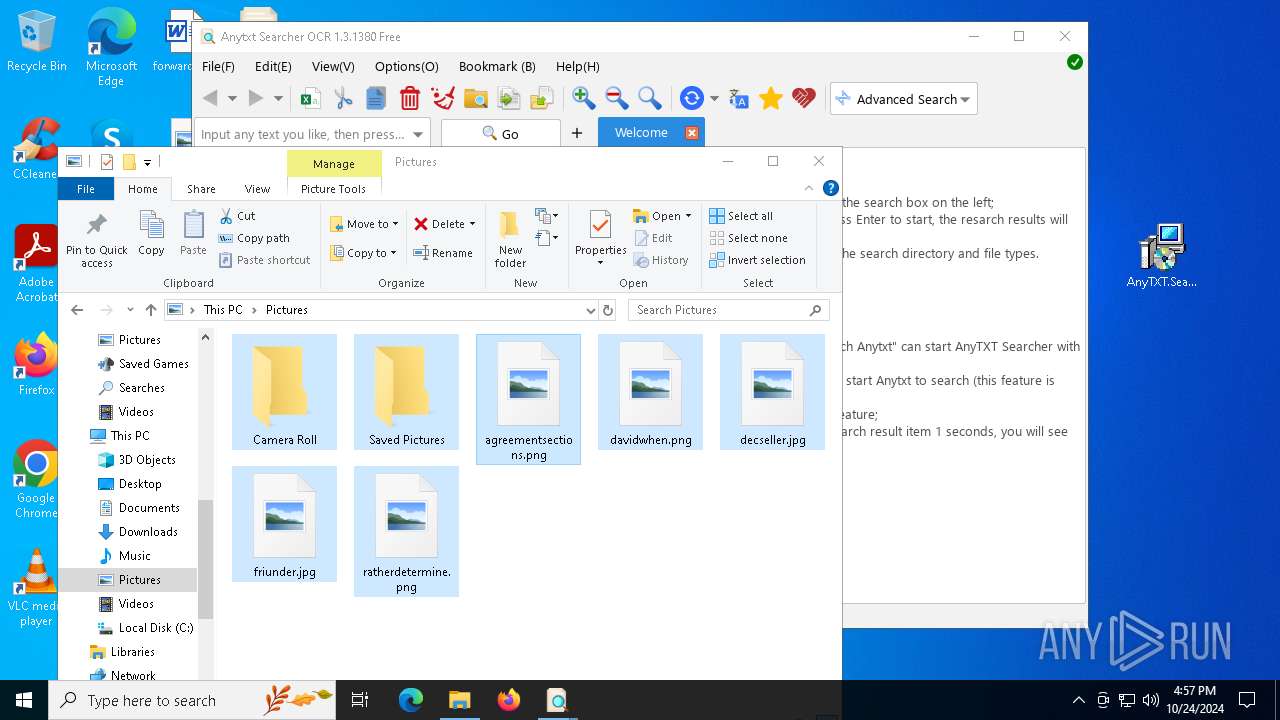
Task: Collapse the Explorer ribbon with the chevron
Action: [809, 188]
